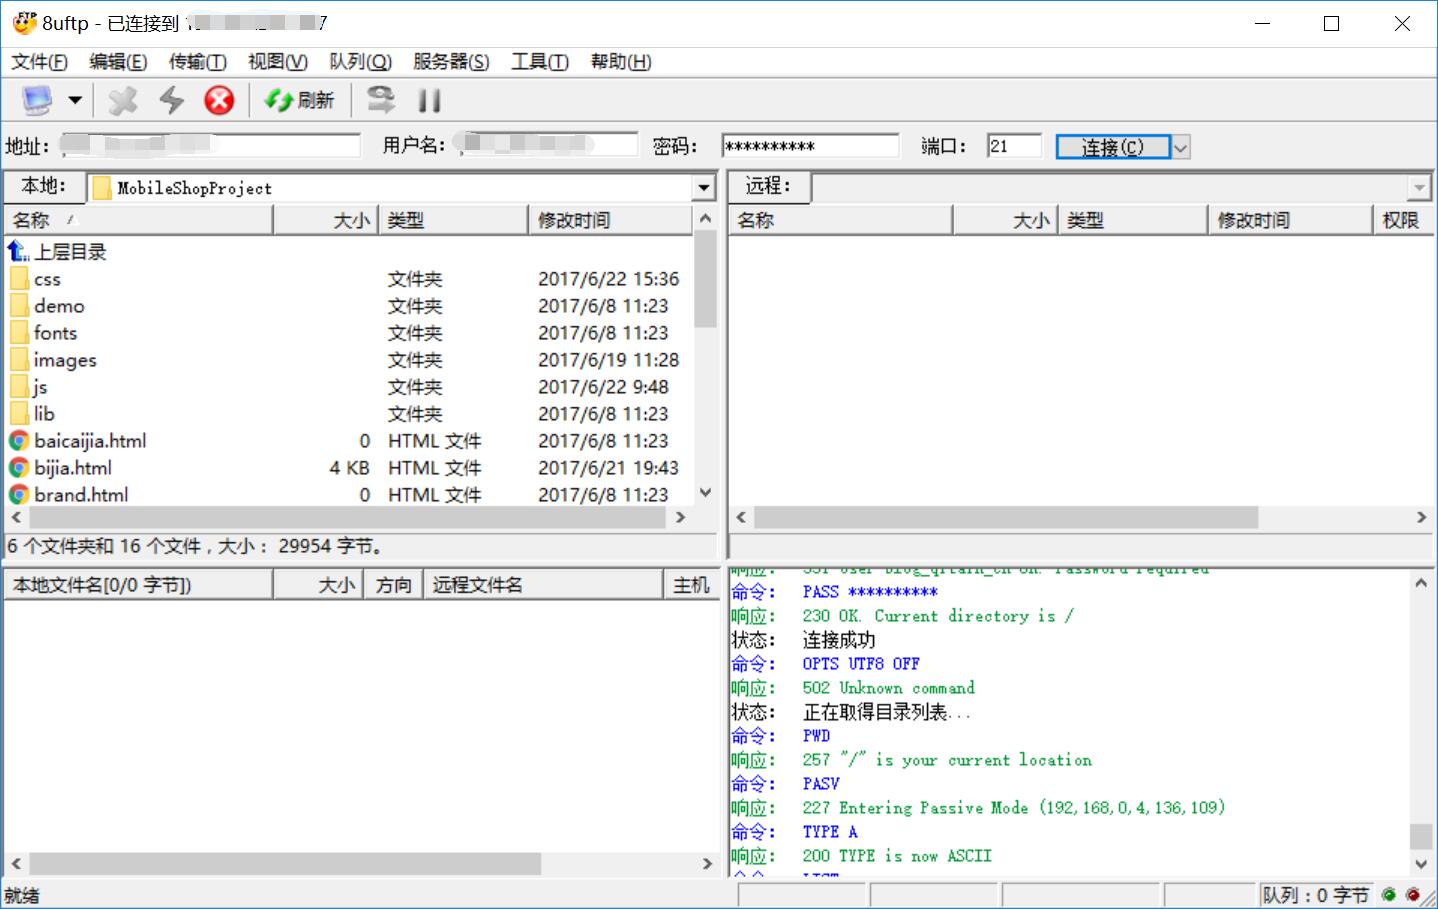This screenshot has width=1438, height=909.
Task: Select the js folder icon
Action: tap(19, 387)
